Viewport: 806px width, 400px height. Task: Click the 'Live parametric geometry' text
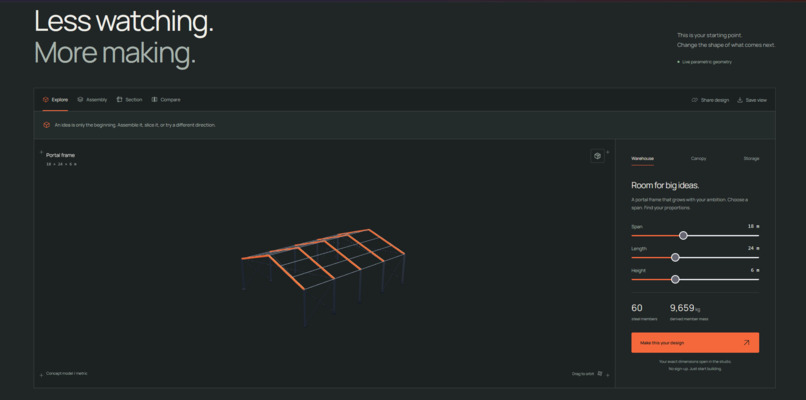coord(707,62)
